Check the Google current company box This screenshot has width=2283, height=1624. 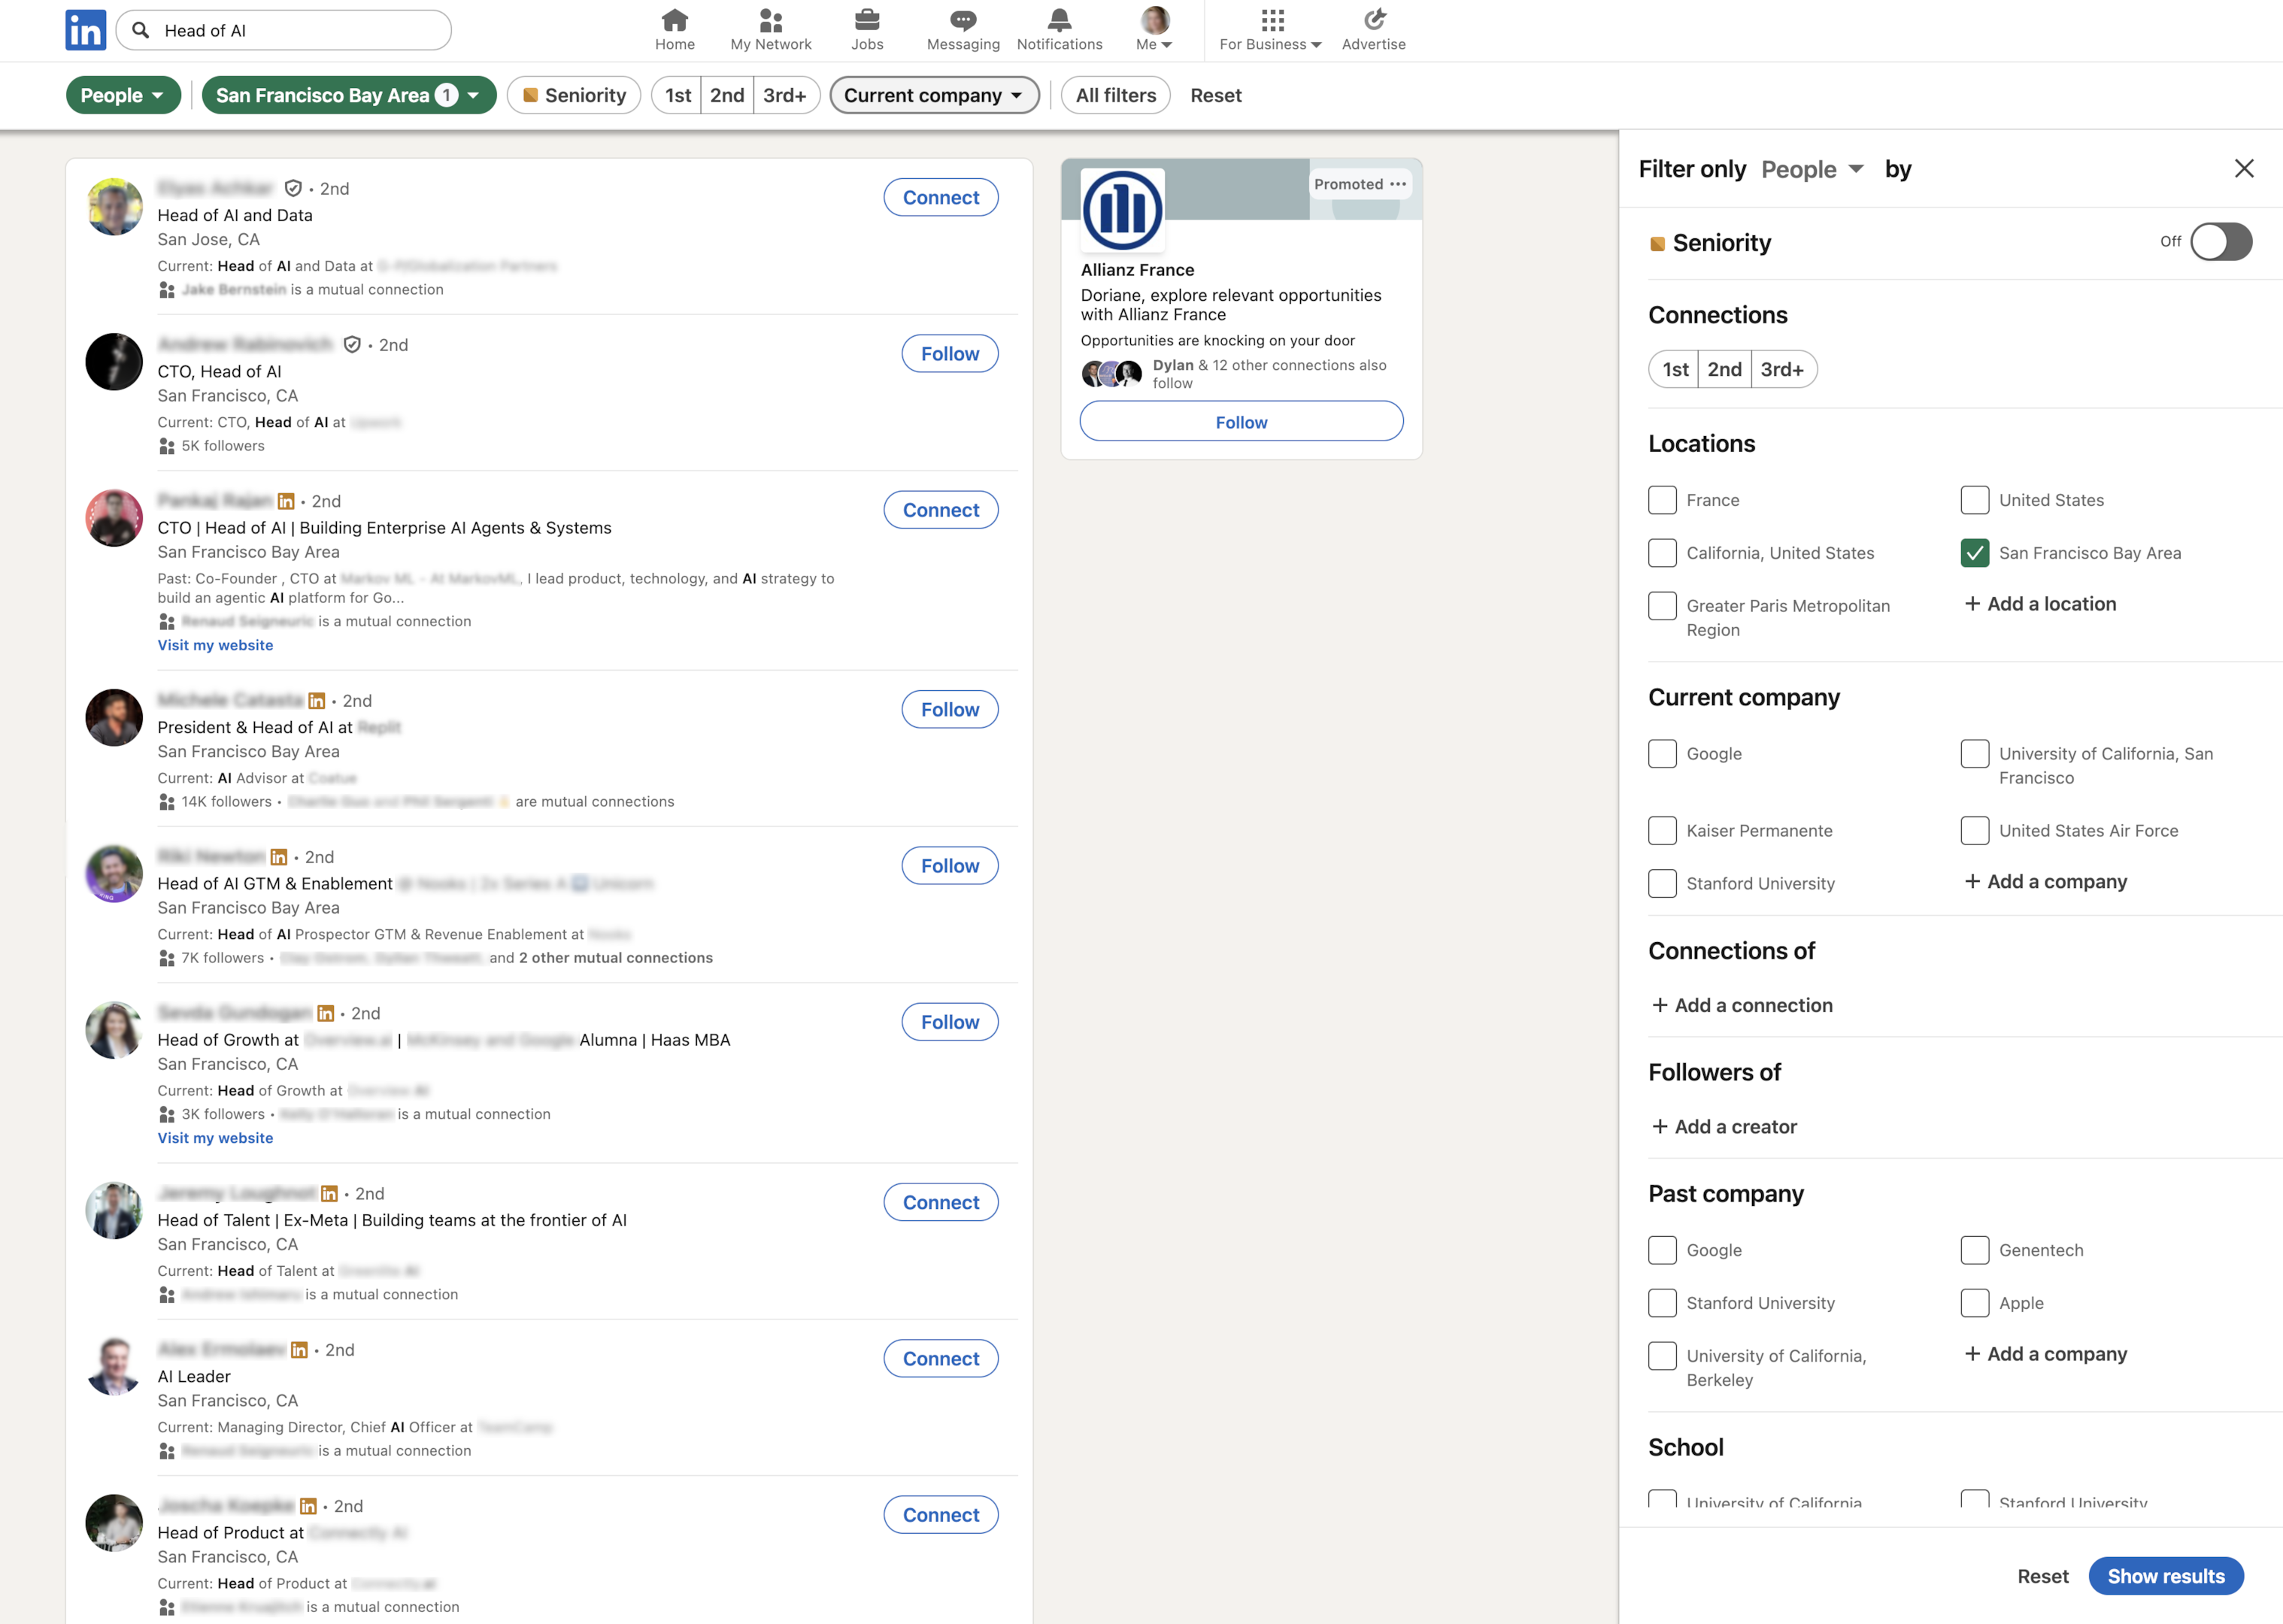1662,754
